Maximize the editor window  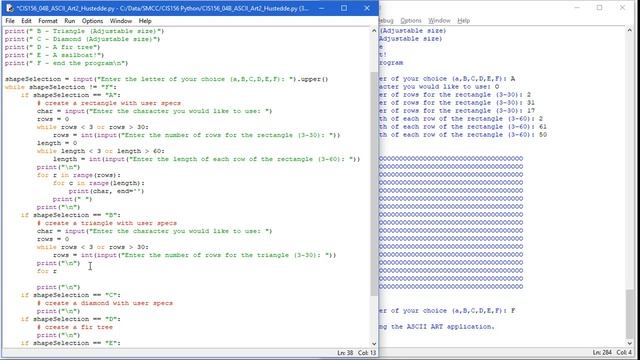344,8
